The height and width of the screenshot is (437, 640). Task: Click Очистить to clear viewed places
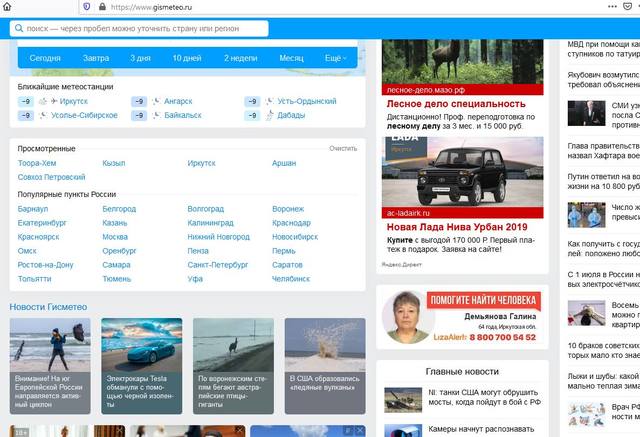[x=343, y=149]
